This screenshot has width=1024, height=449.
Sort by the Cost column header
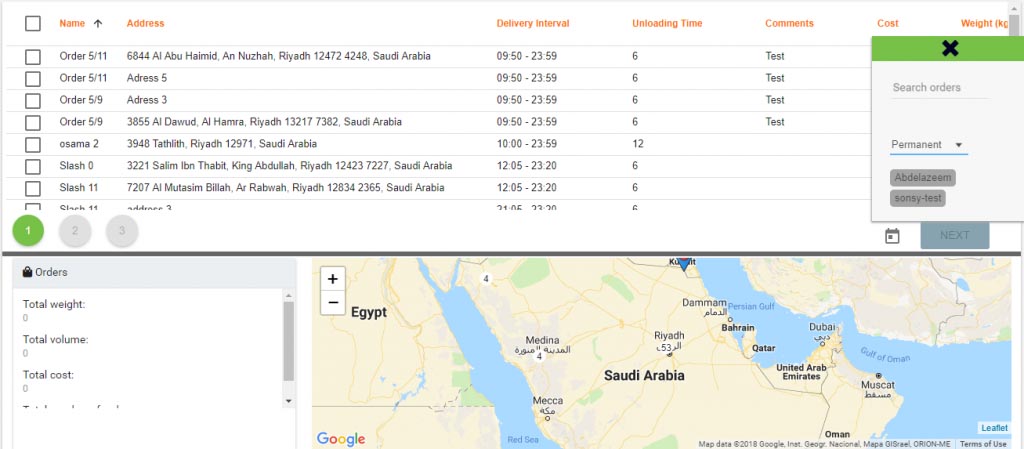click(888, 23)
